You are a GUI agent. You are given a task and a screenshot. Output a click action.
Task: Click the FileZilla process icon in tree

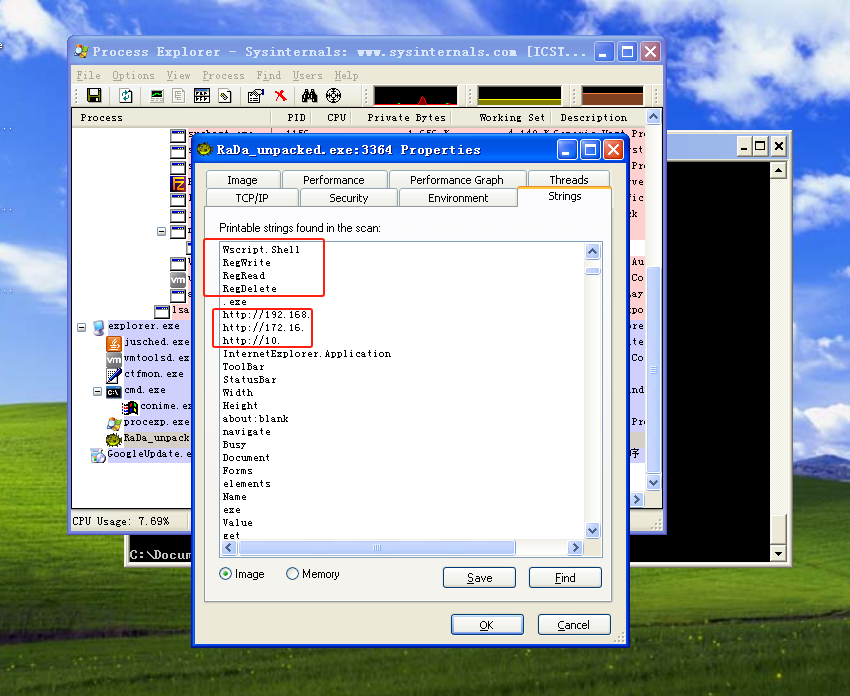[178, 183]
